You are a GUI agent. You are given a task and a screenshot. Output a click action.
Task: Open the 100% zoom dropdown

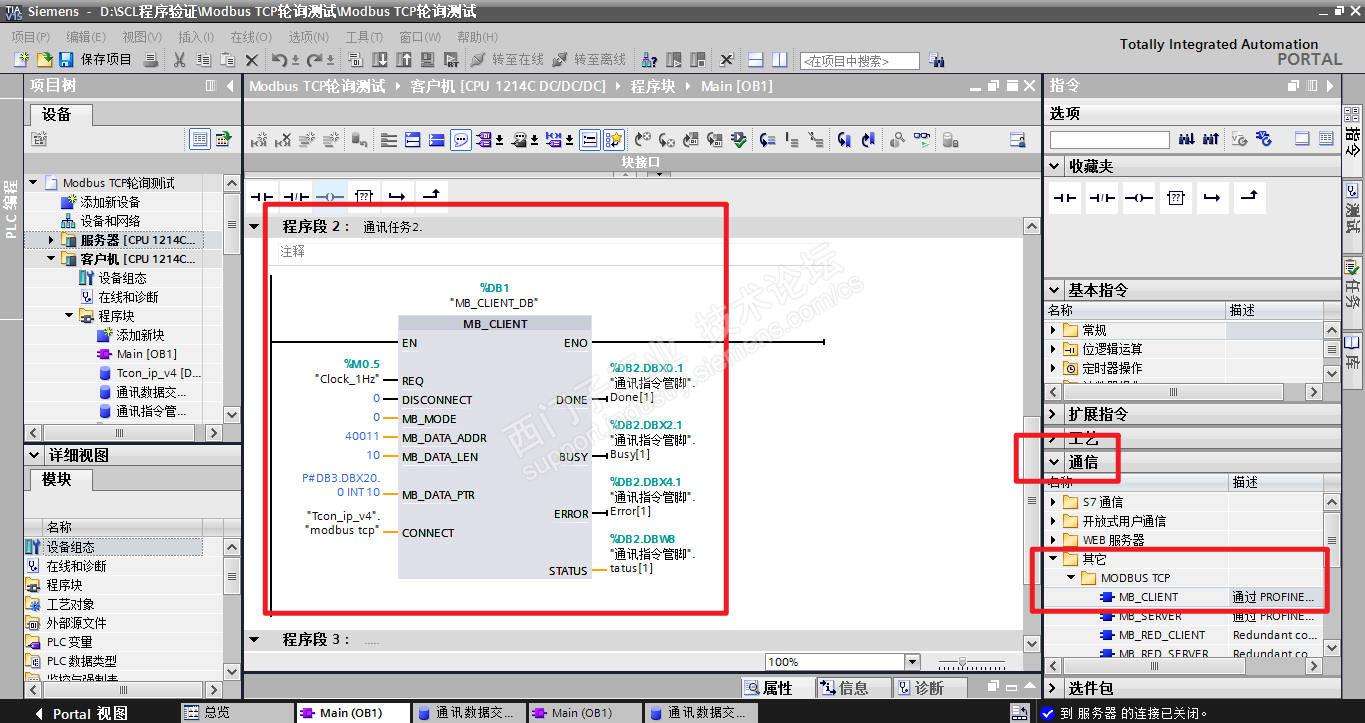coord(911,662)
